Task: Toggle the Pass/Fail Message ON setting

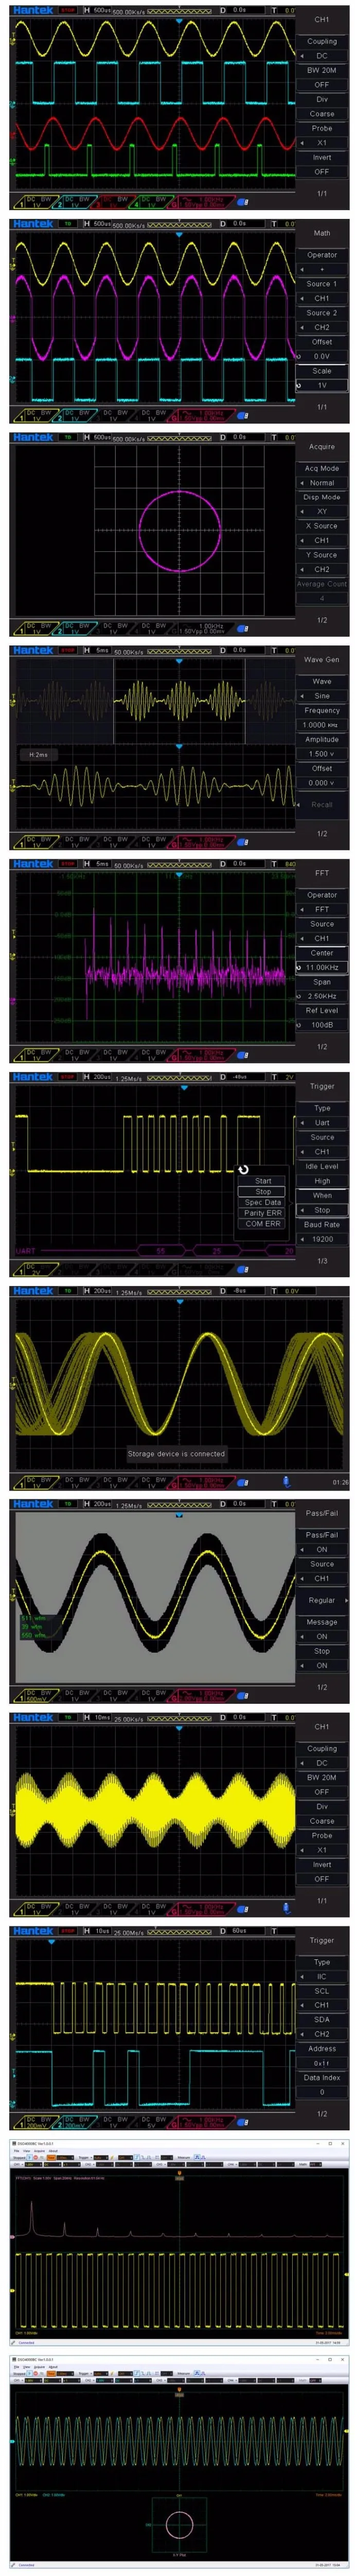Action: (x=322, y=1636)
